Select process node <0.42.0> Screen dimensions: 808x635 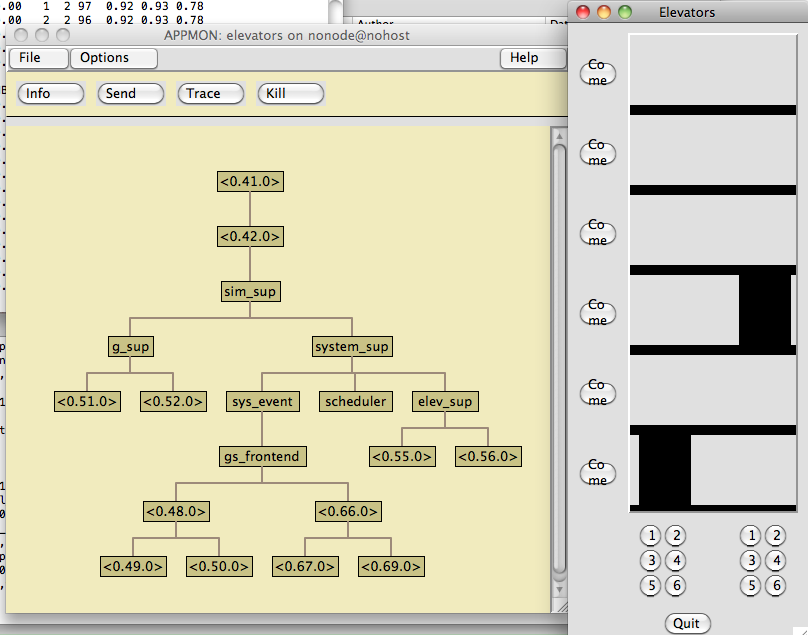[x=250, y=237]
